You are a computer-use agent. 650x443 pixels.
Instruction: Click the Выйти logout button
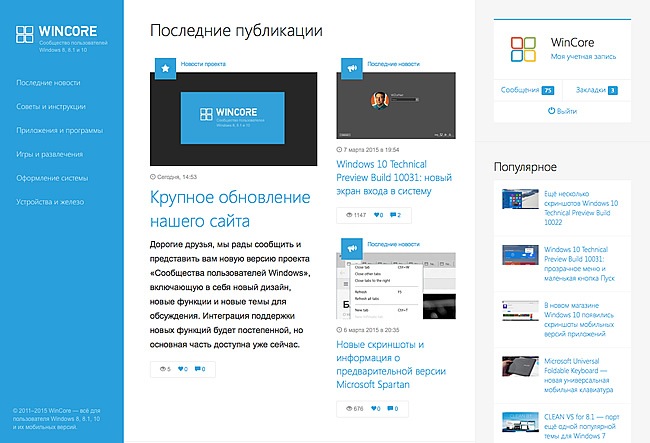tap(562, 111)
